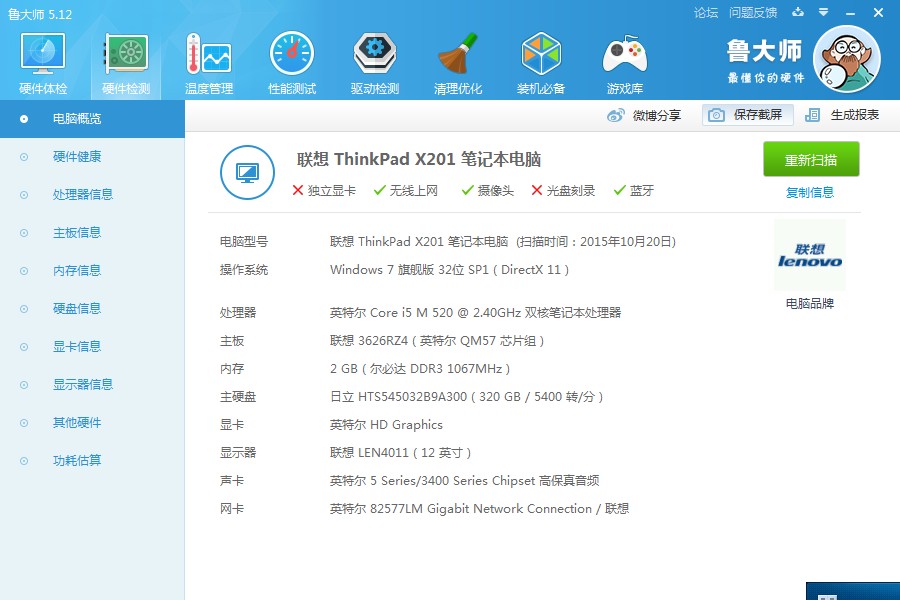The height and width of the screenshot is (600, 900).
Task: Switch to 硬盘信息 in the sidebar
Action: (77, 309)
